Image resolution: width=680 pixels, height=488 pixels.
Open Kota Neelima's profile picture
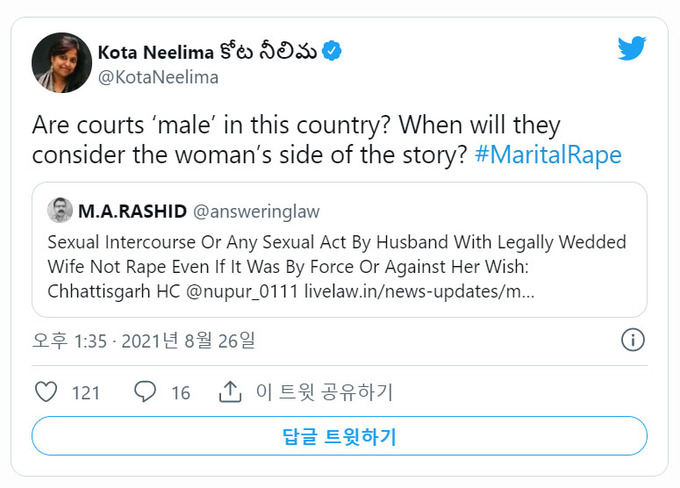pyautogui.click(x=62, y=63)
